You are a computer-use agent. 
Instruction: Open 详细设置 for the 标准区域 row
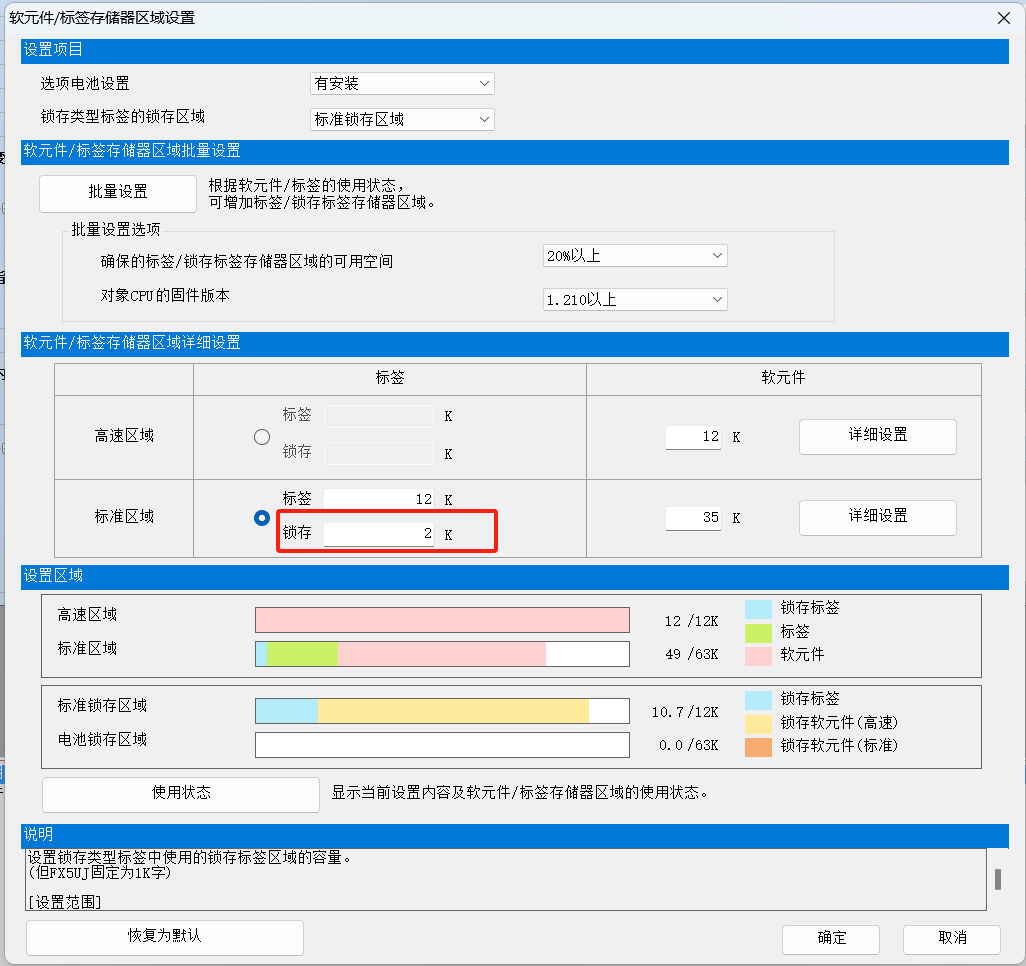(x=877, y=517)
